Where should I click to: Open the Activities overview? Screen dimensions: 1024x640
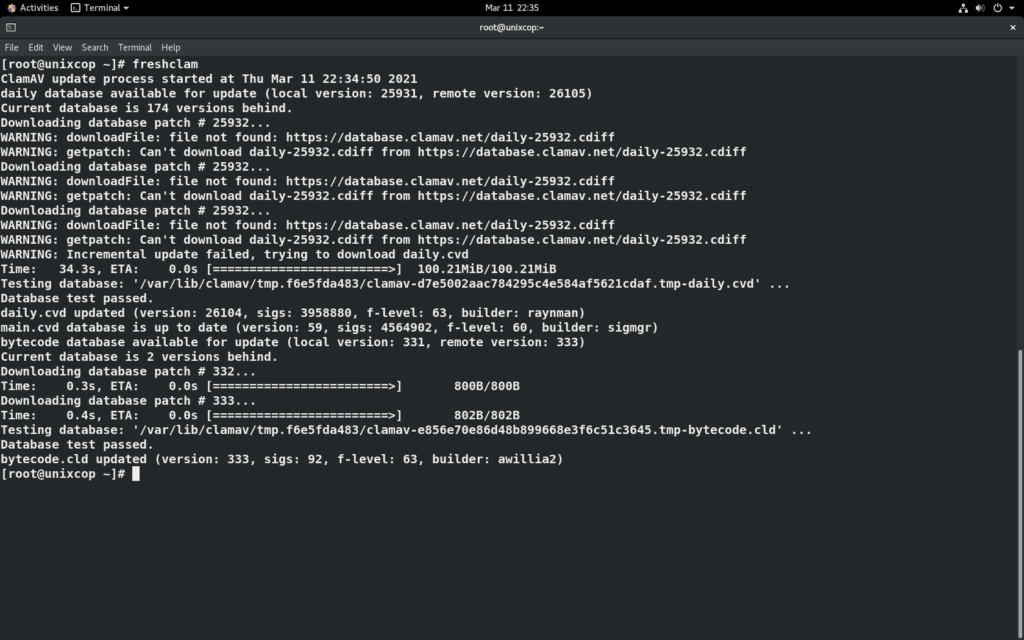(x=33, y=8)
